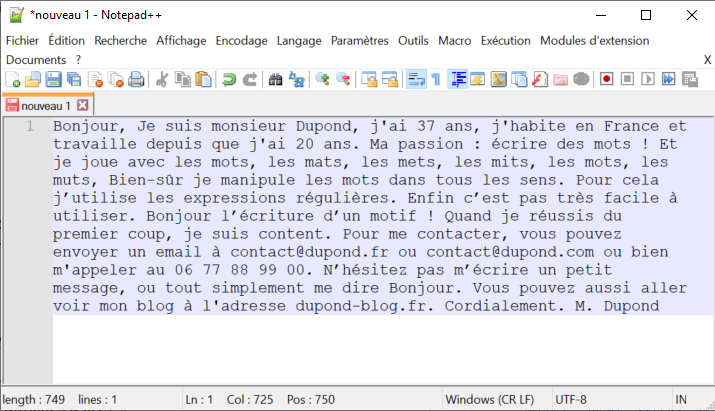The image size is (715, 411).
Task: Select the nouveau 1 tab
Action: pyautogui.click(x=45, y=105)
